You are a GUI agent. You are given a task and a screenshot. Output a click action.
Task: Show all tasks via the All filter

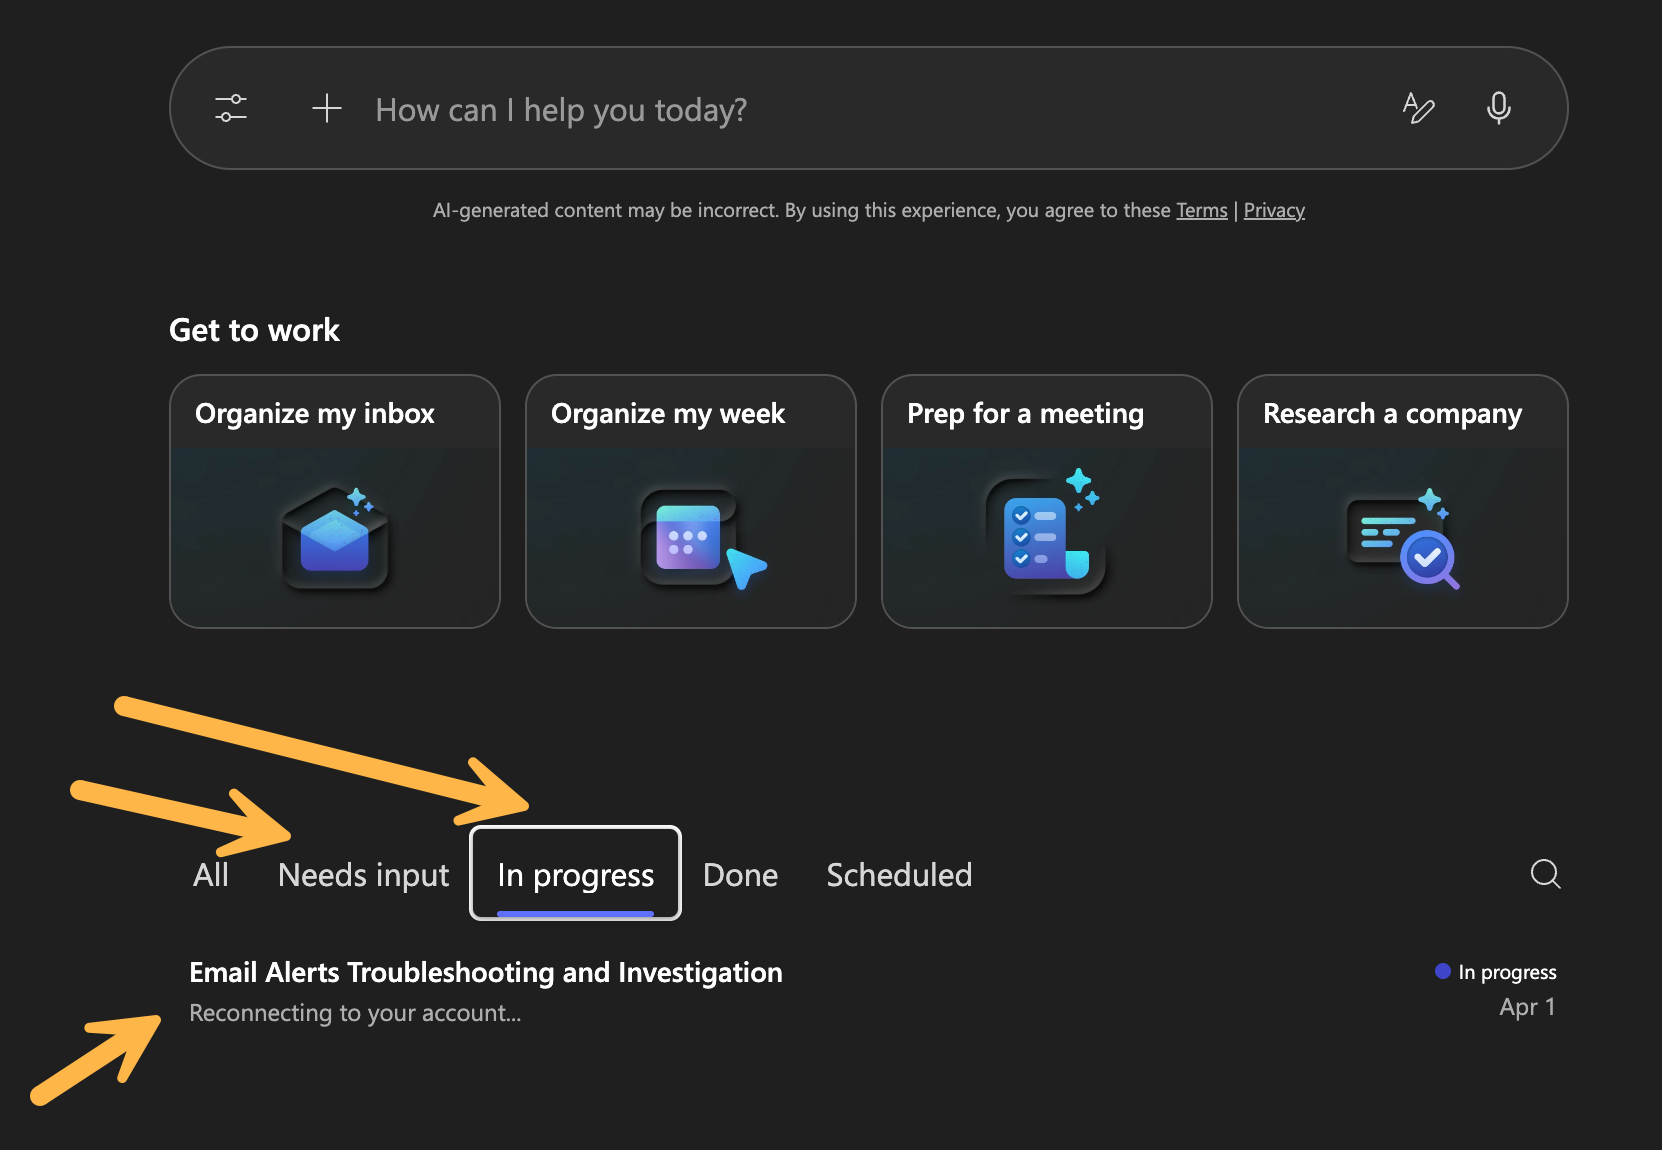[211, 874]
